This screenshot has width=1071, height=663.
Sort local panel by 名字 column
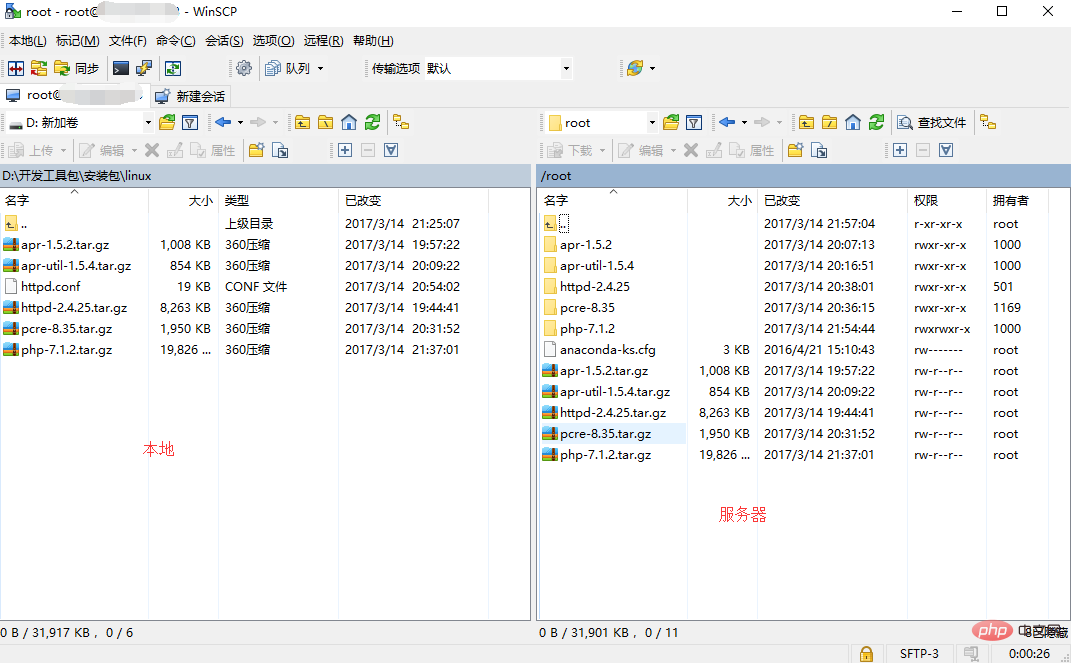pos(74,200)
